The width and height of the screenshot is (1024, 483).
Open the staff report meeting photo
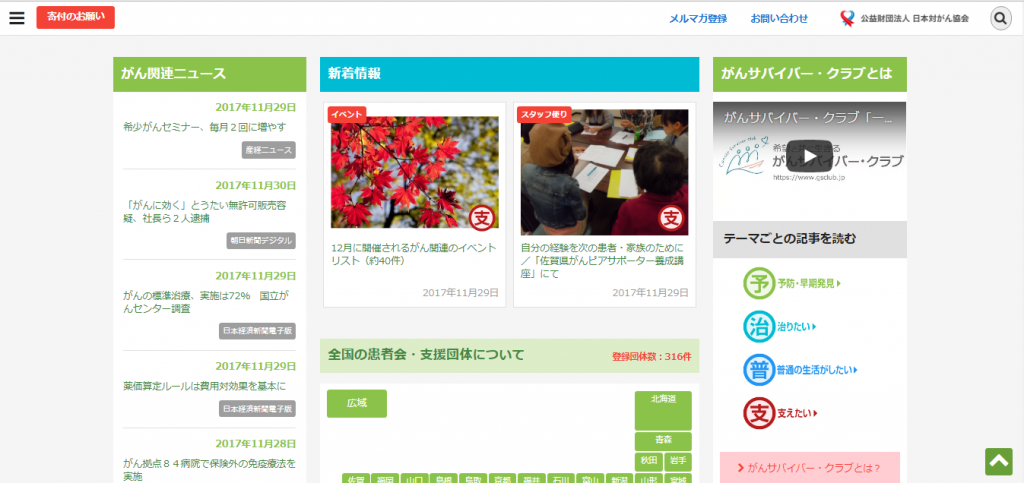[x=604, y=168]
